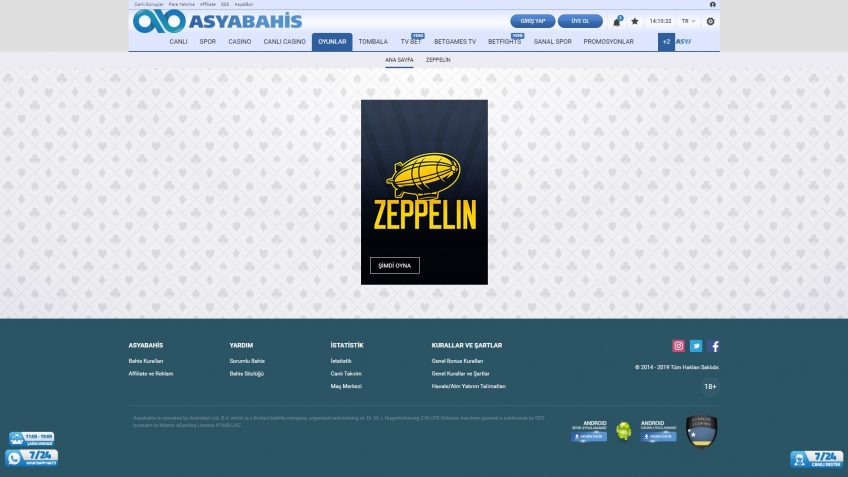Screen dimensions: 848x477
Task: Expand the +2 more menu items
Action: click(666, 42)
